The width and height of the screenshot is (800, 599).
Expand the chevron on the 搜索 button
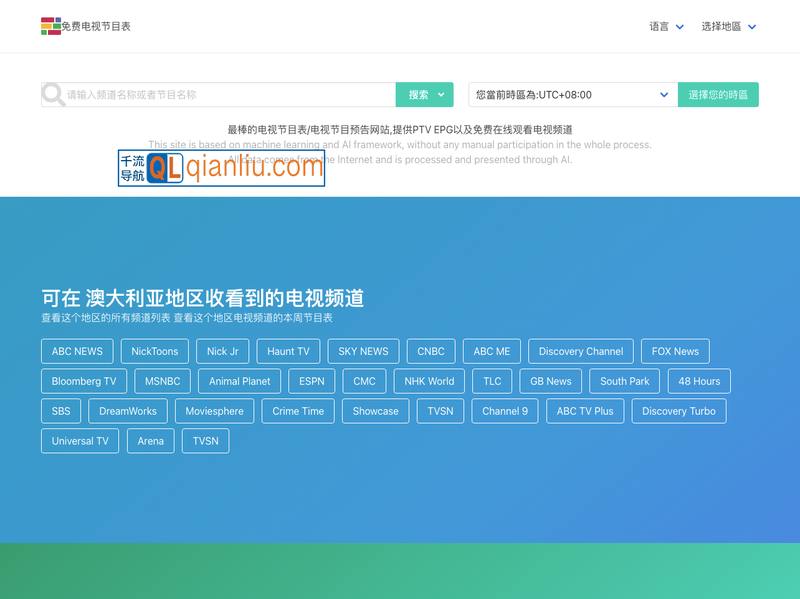(441, 94)
